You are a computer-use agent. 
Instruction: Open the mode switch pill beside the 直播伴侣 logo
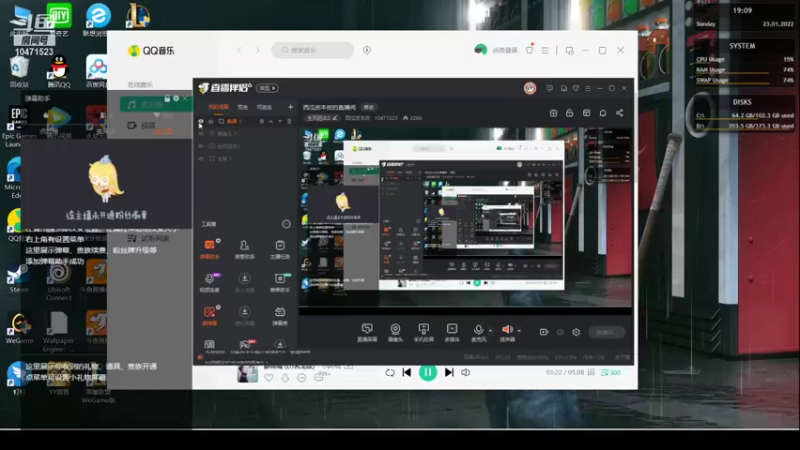pos(267,88)
